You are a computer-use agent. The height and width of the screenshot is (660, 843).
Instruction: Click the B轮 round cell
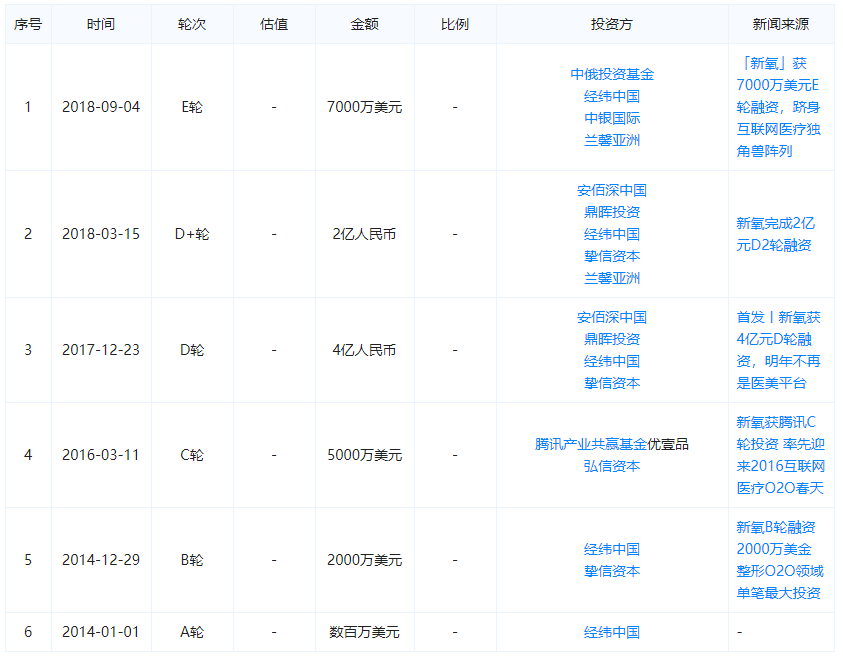192,560
